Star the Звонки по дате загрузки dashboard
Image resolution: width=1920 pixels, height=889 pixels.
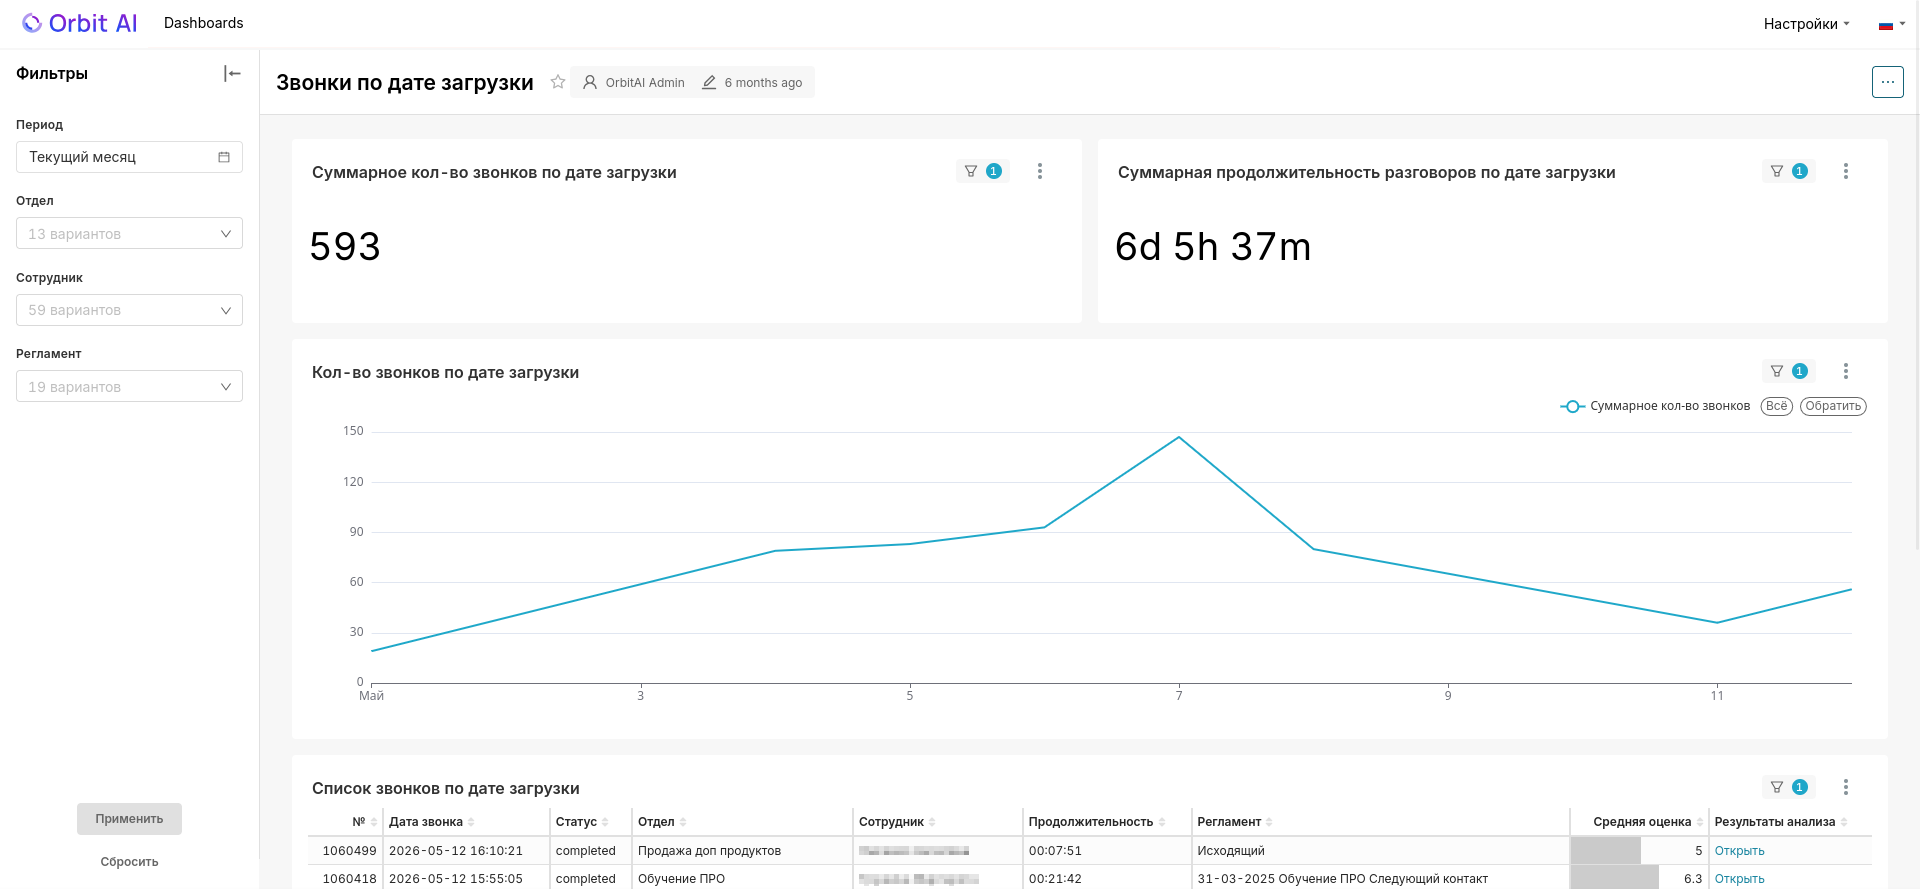tap(558, 82)
